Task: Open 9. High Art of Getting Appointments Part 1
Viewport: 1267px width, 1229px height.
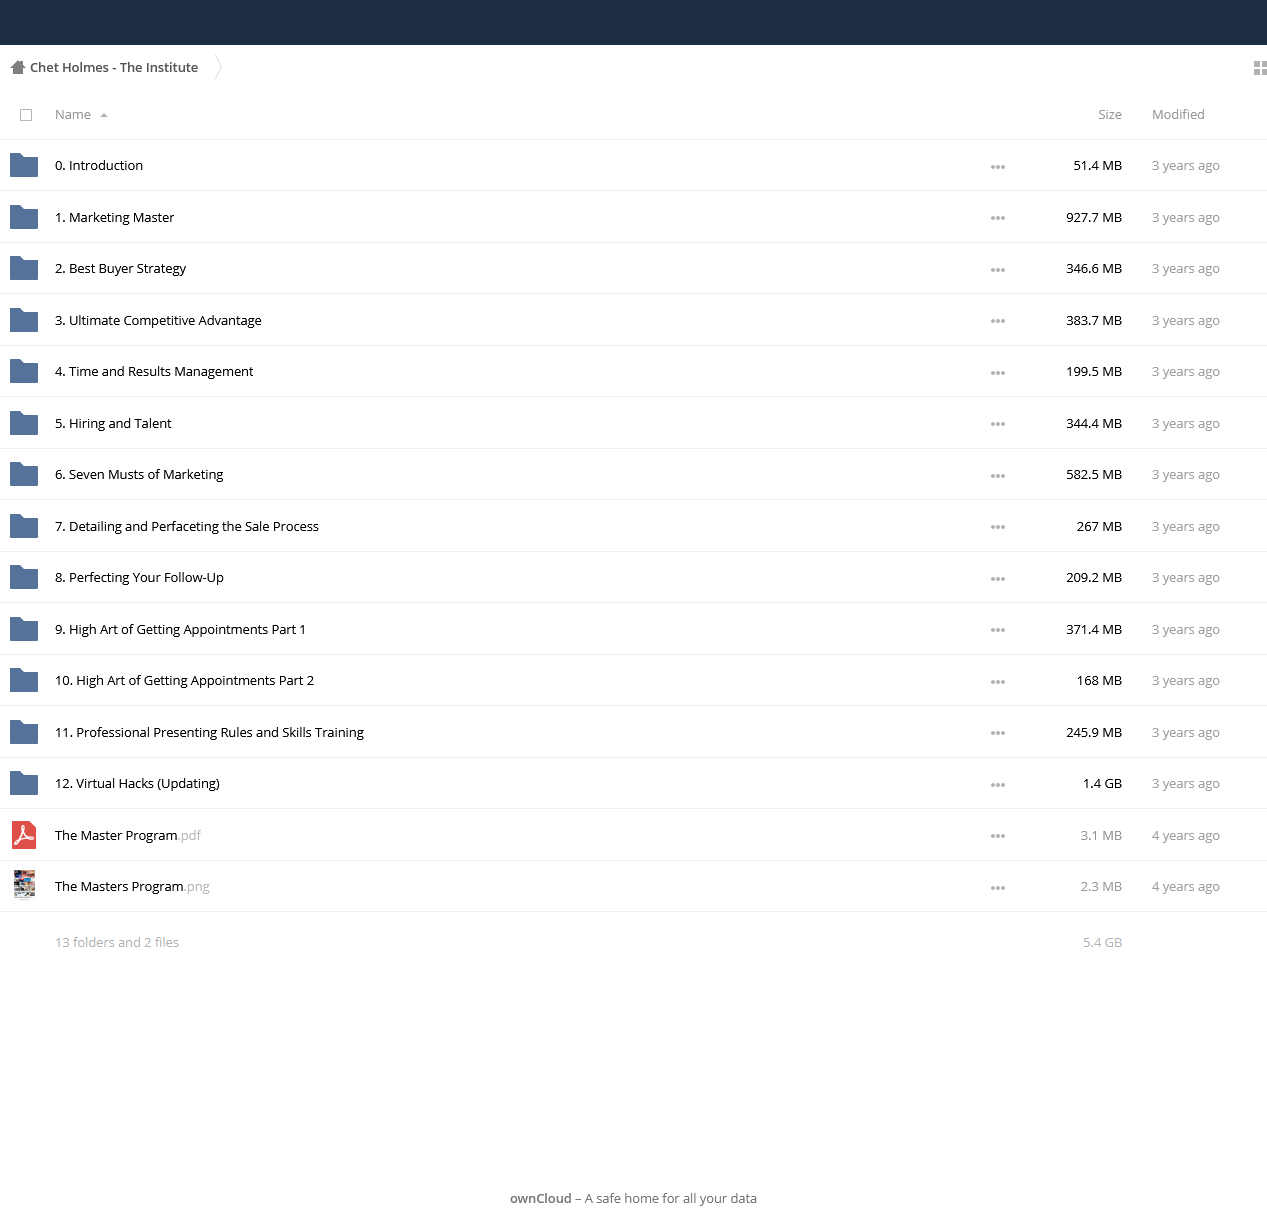Action: coord(180,630)
